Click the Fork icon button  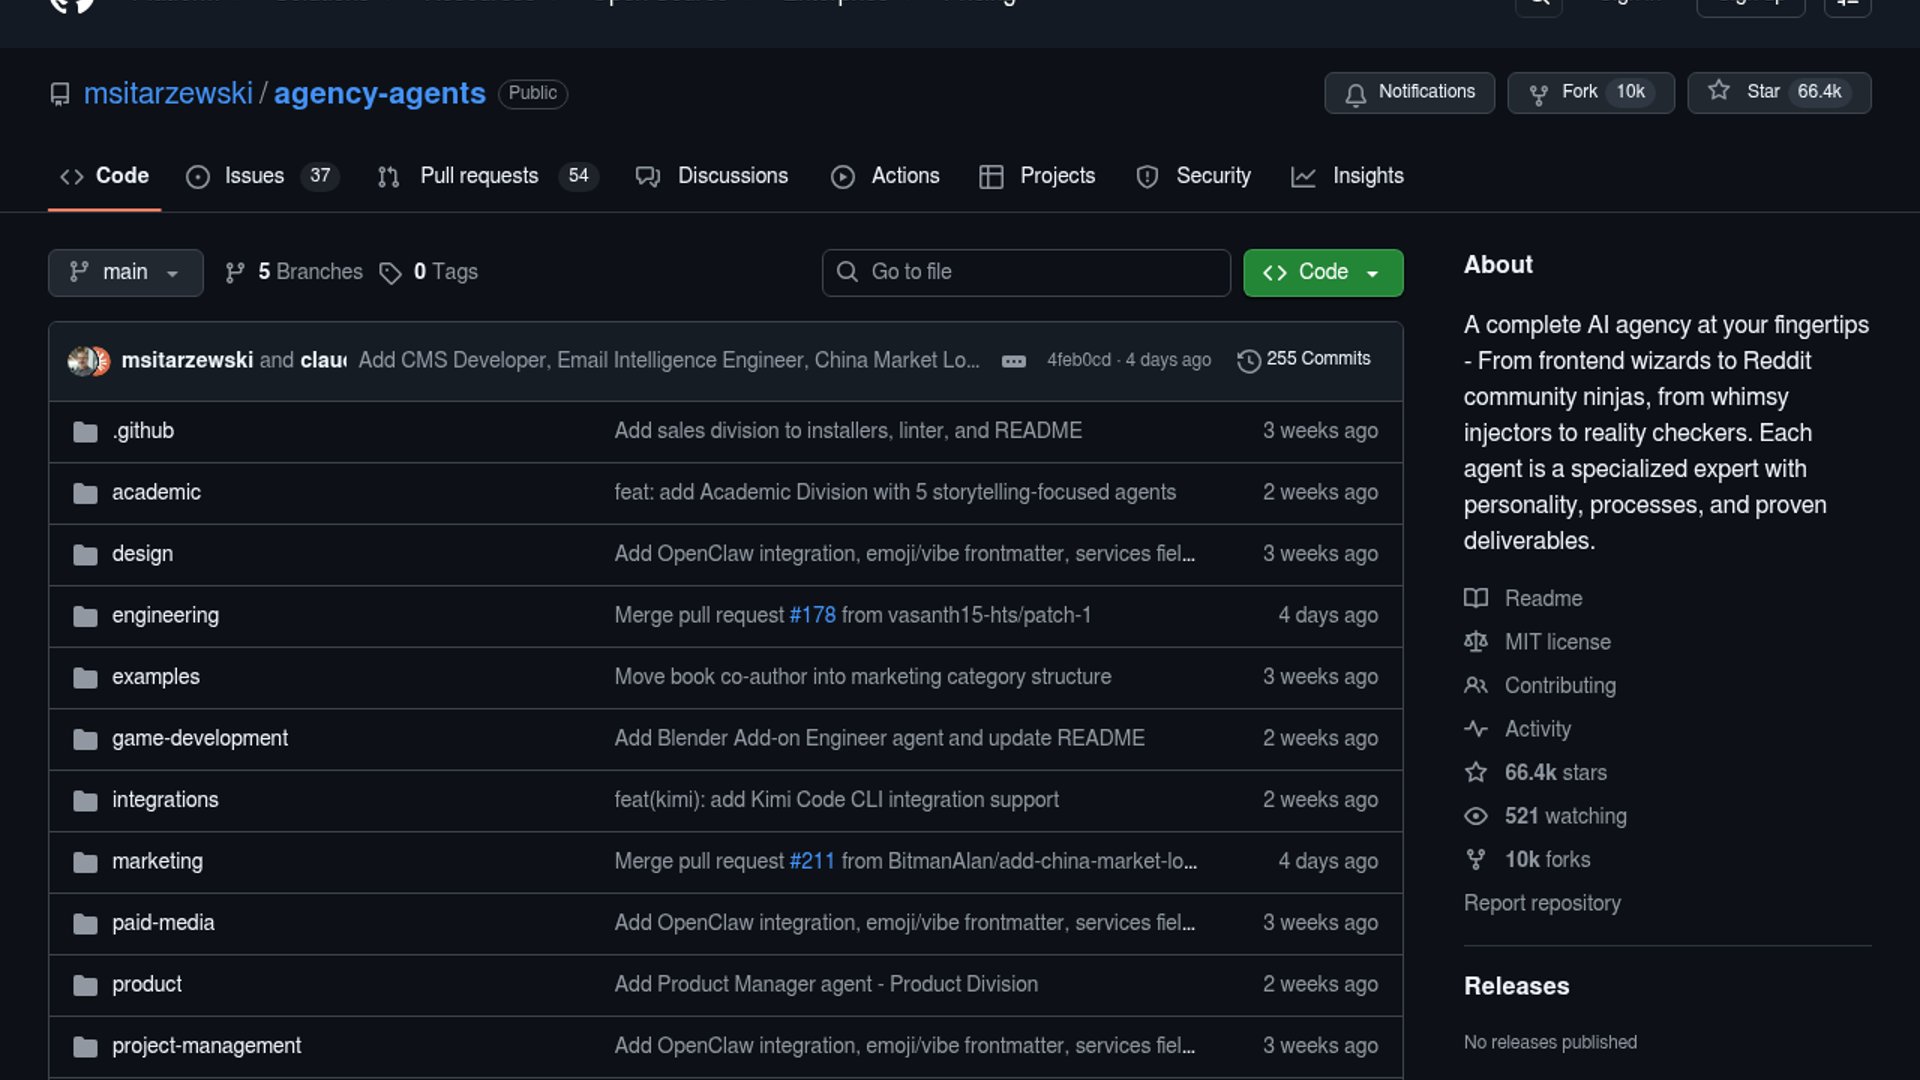(1538, 94)
